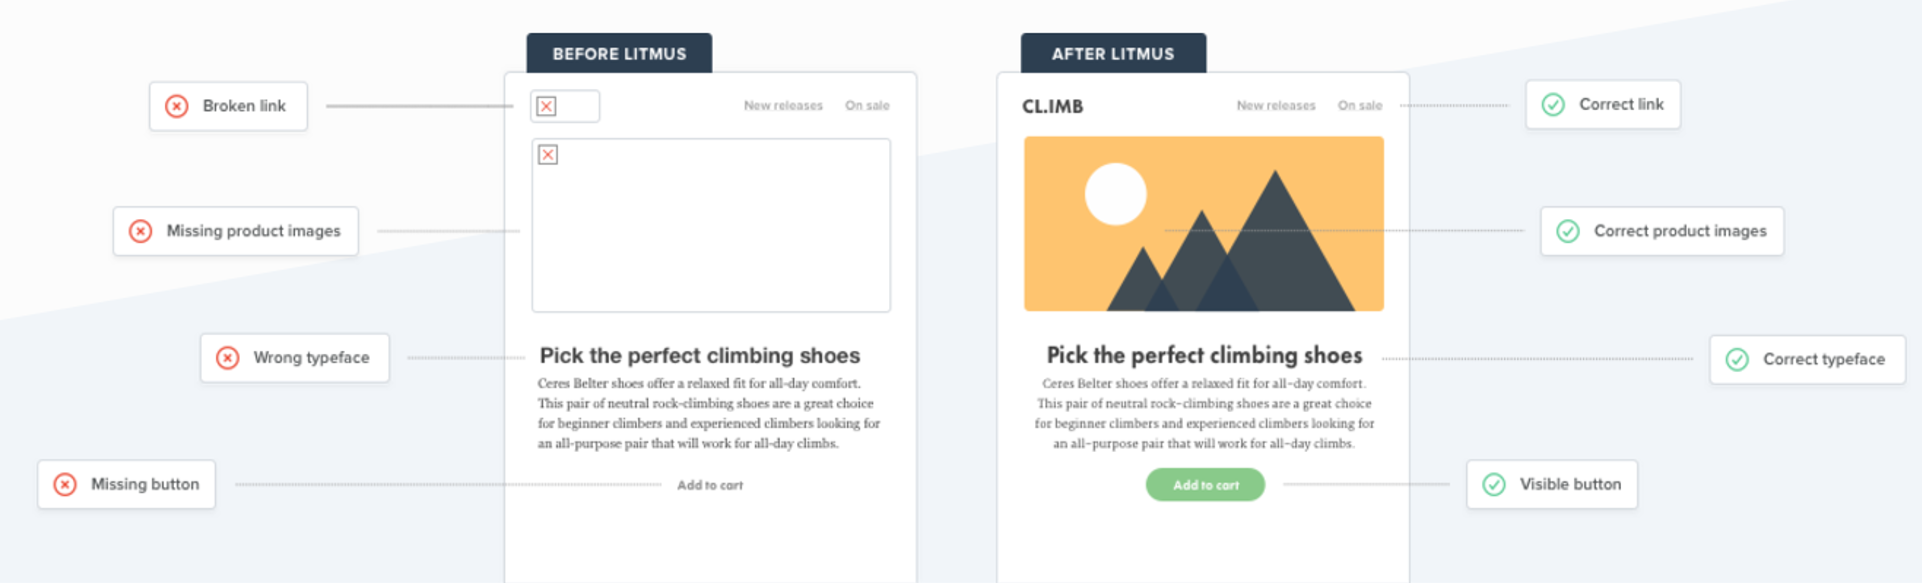1922x583 pixels.
Task: Click the broken product image icon
Action: pyautogui.click(x=548, y=155)
